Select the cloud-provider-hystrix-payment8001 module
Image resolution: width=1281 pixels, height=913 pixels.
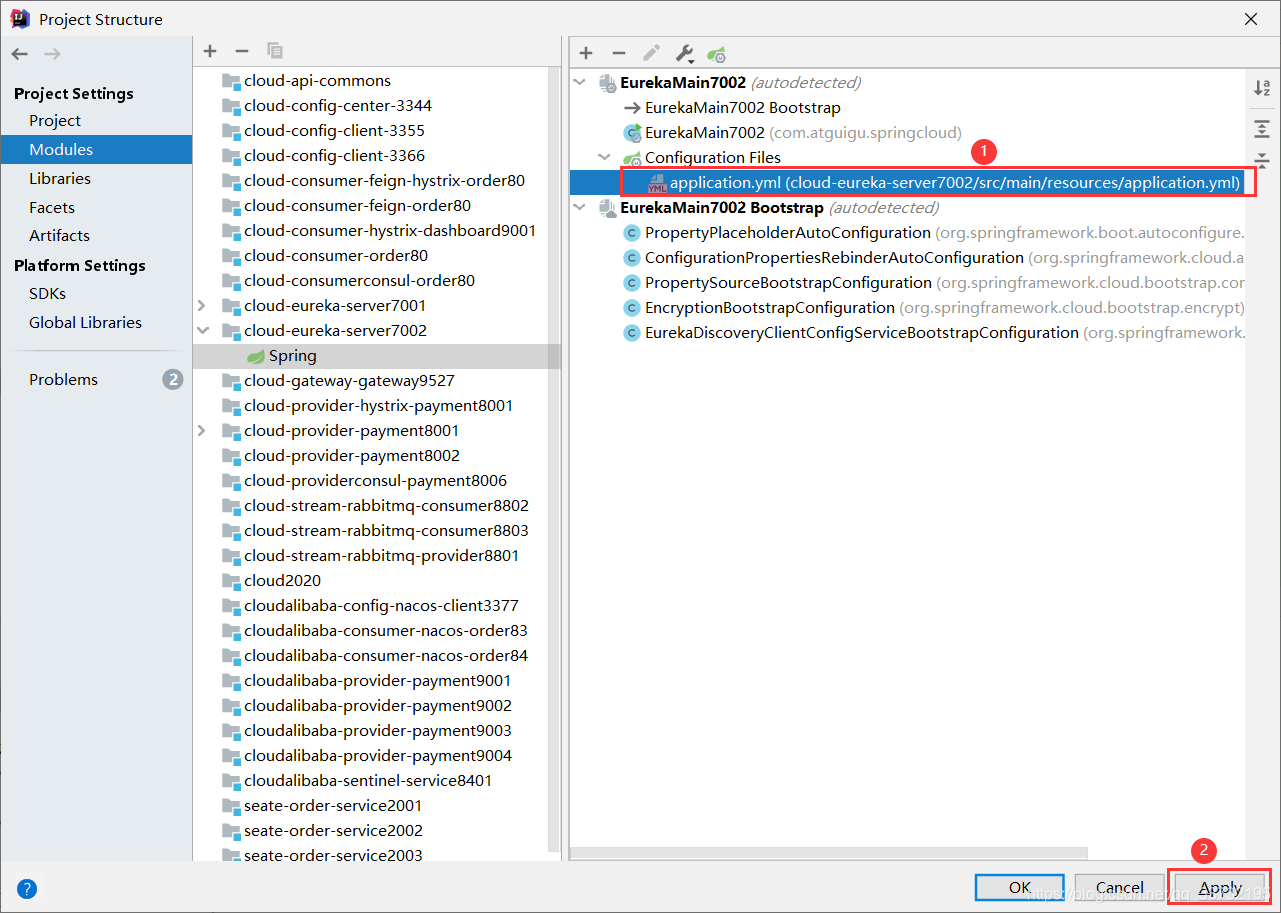[378, 406]
